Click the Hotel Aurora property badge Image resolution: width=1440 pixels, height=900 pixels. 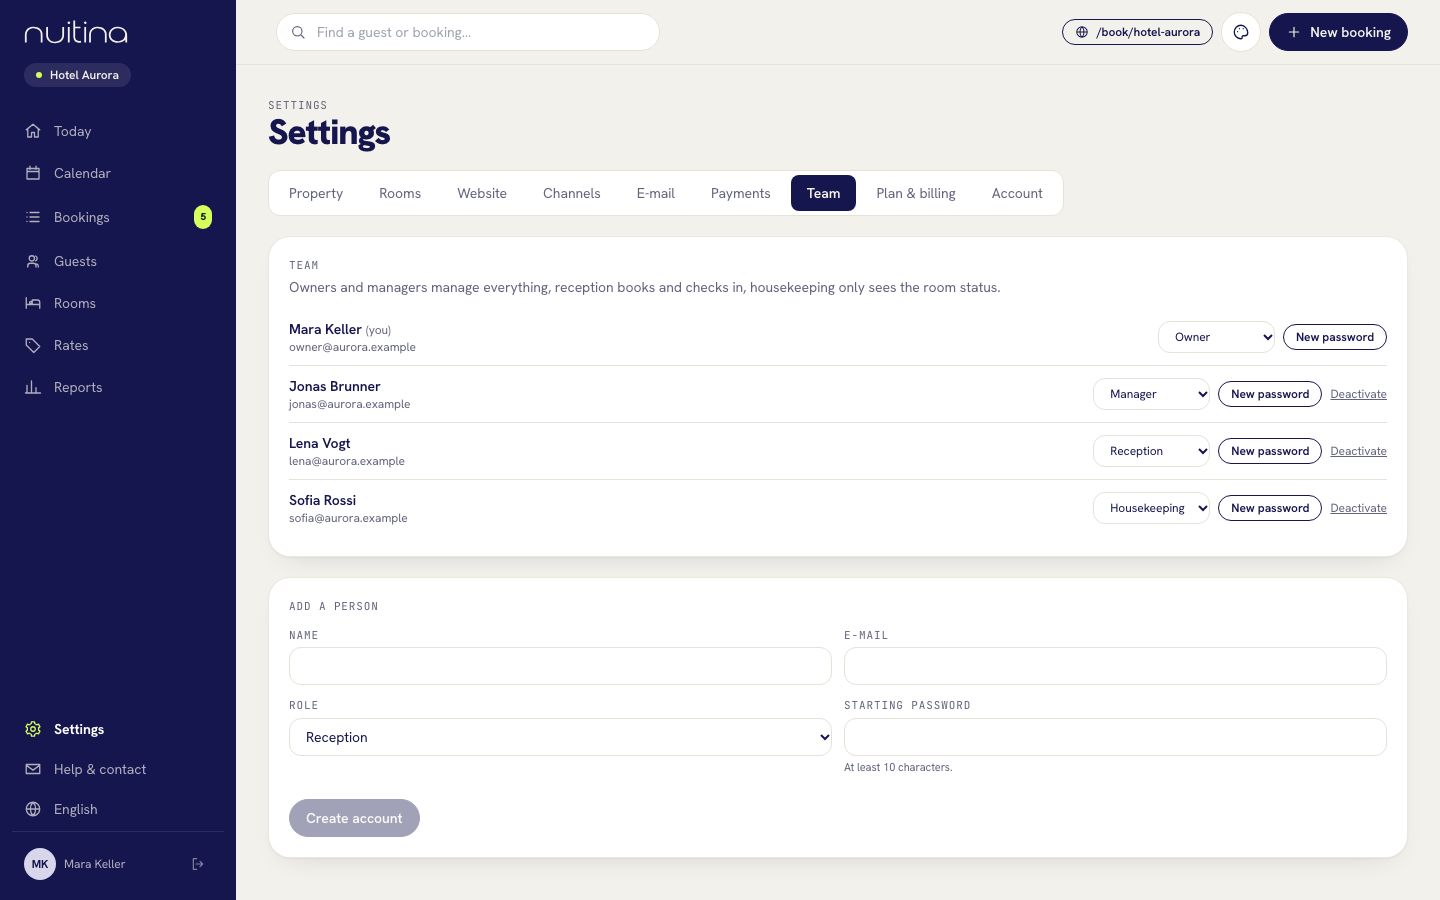coord(77,75)
